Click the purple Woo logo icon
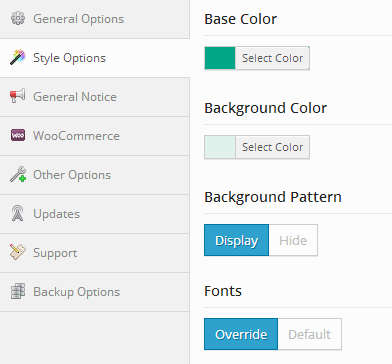 click(x=18, y=135)
